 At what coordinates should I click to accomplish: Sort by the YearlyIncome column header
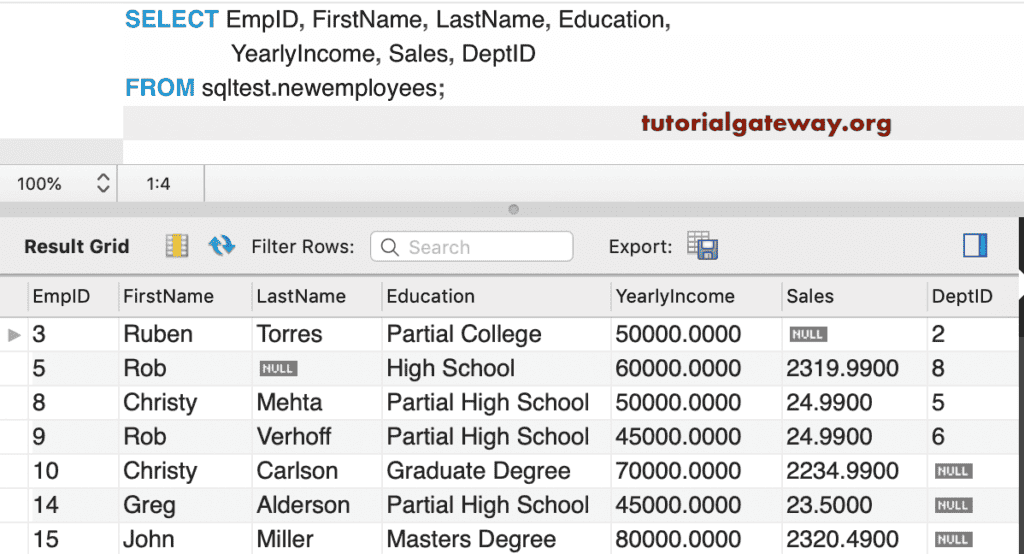click(675, 297)
